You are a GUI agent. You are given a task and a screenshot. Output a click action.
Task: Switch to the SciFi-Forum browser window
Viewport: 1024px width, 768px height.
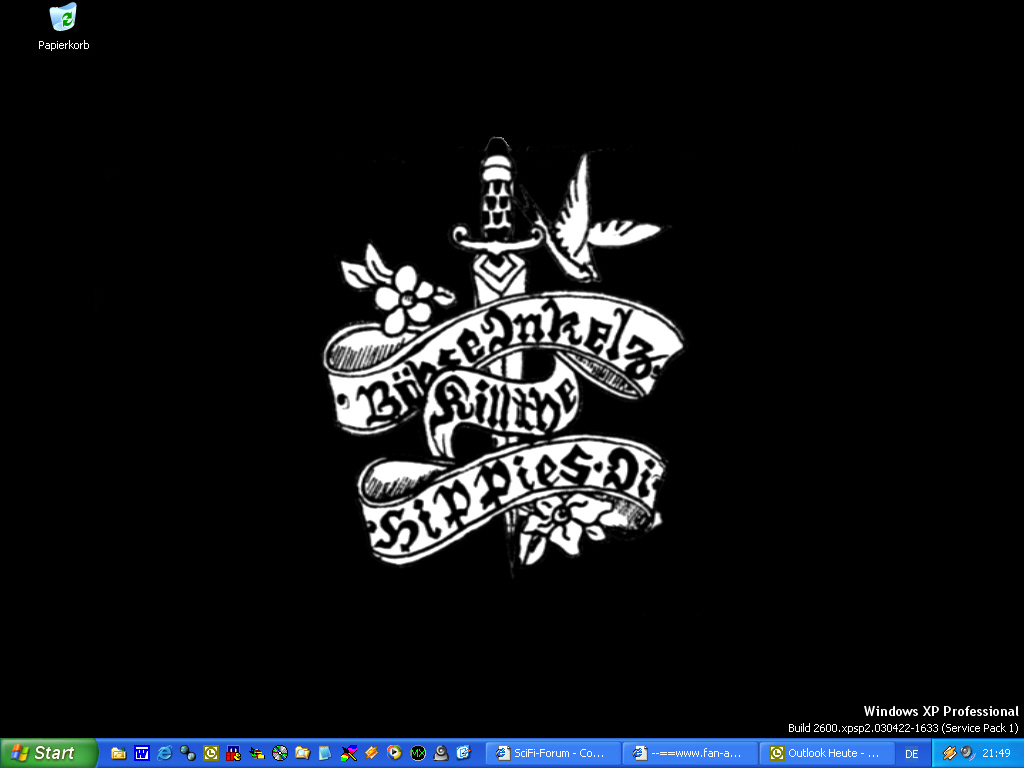pyautogui.click(x=551, y=753)
